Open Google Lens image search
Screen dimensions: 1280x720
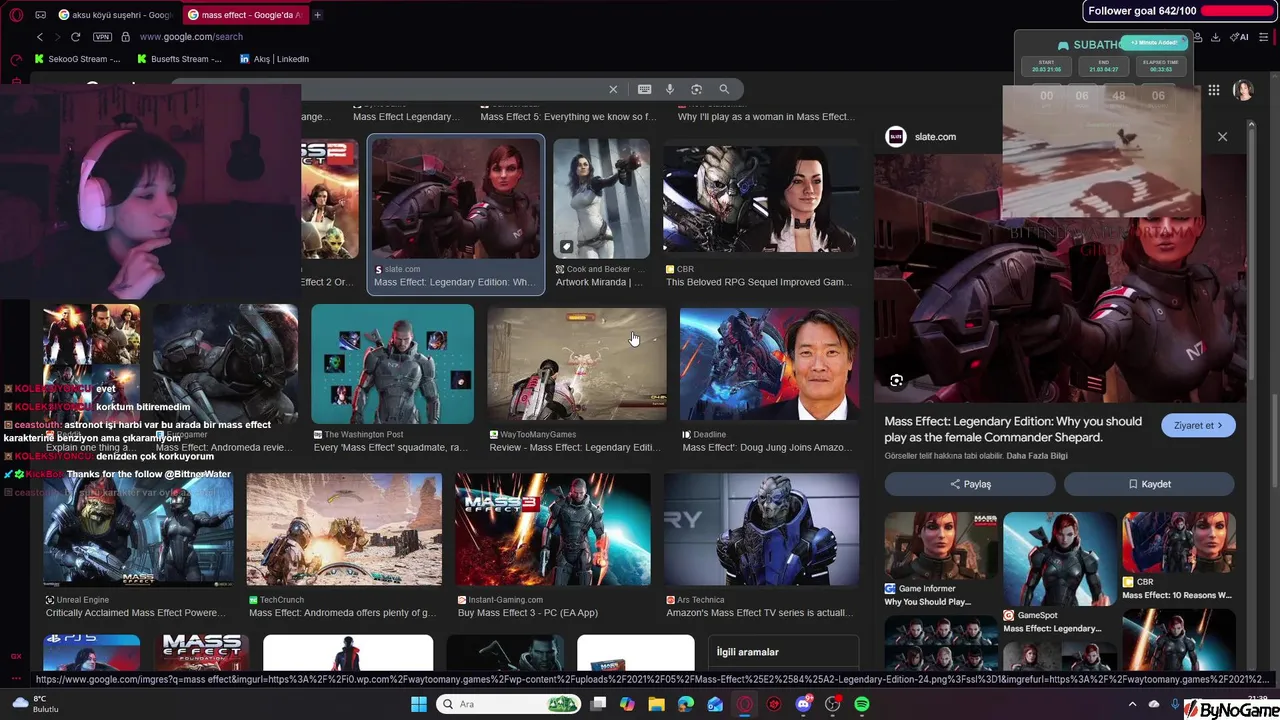click(x=697, y=89)
